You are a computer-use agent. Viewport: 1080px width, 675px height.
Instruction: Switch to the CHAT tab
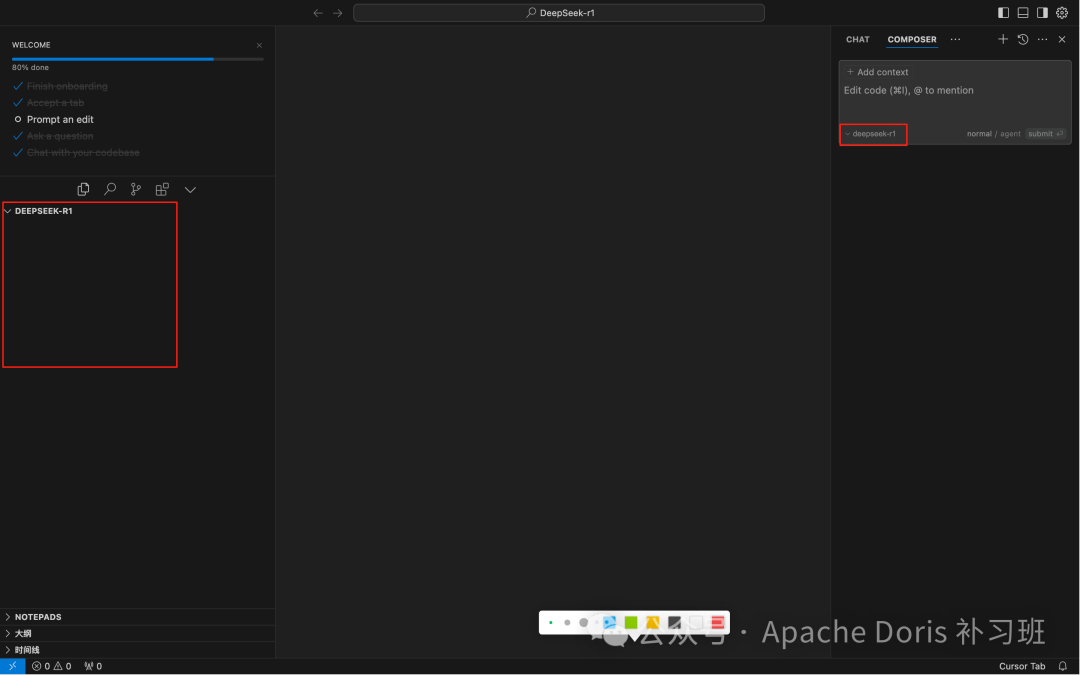858,39
